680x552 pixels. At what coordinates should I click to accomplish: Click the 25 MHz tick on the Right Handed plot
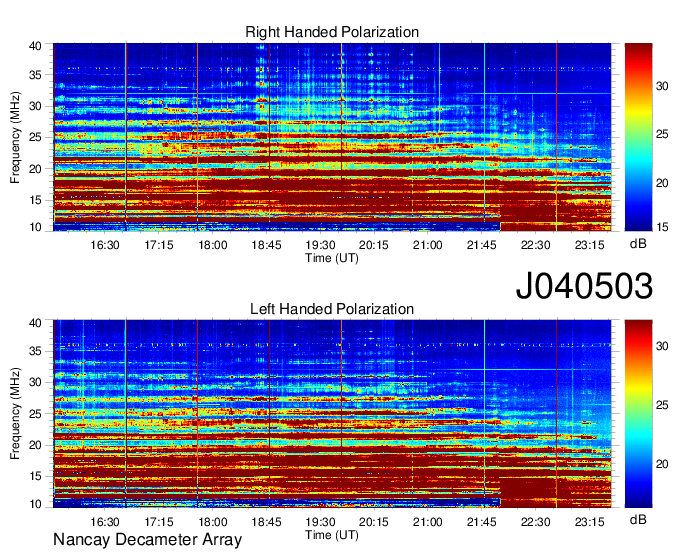pyautogui.click(x=35, y=137)
